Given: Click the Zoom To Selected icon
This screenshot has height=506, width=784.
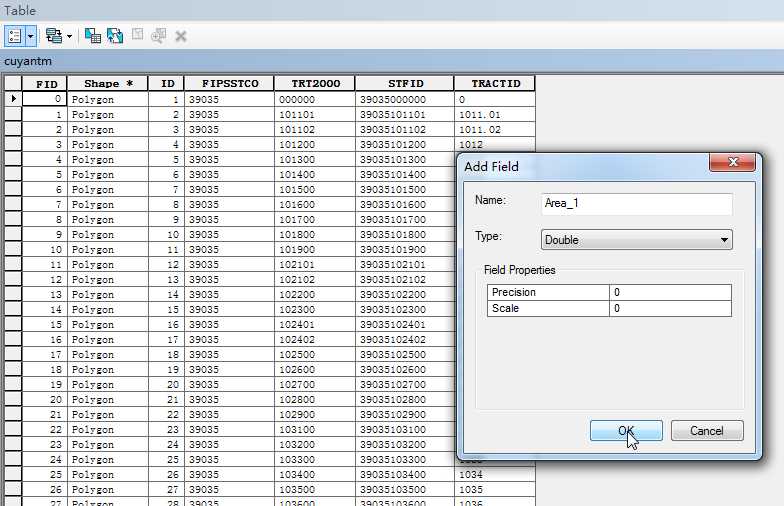Looking at the screenshot, I should (x=158, y=36).
